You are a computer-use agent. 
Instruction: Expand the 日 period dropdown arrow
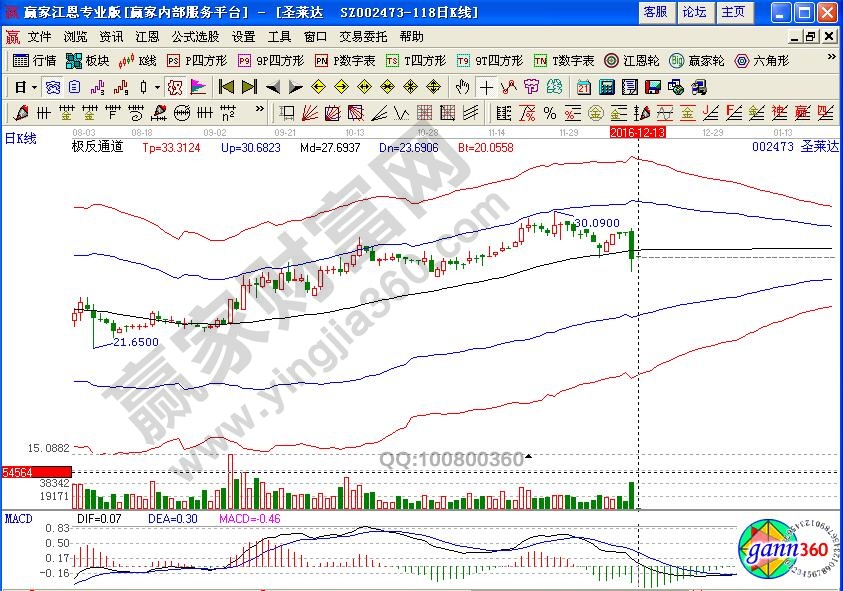coord(33,86)
